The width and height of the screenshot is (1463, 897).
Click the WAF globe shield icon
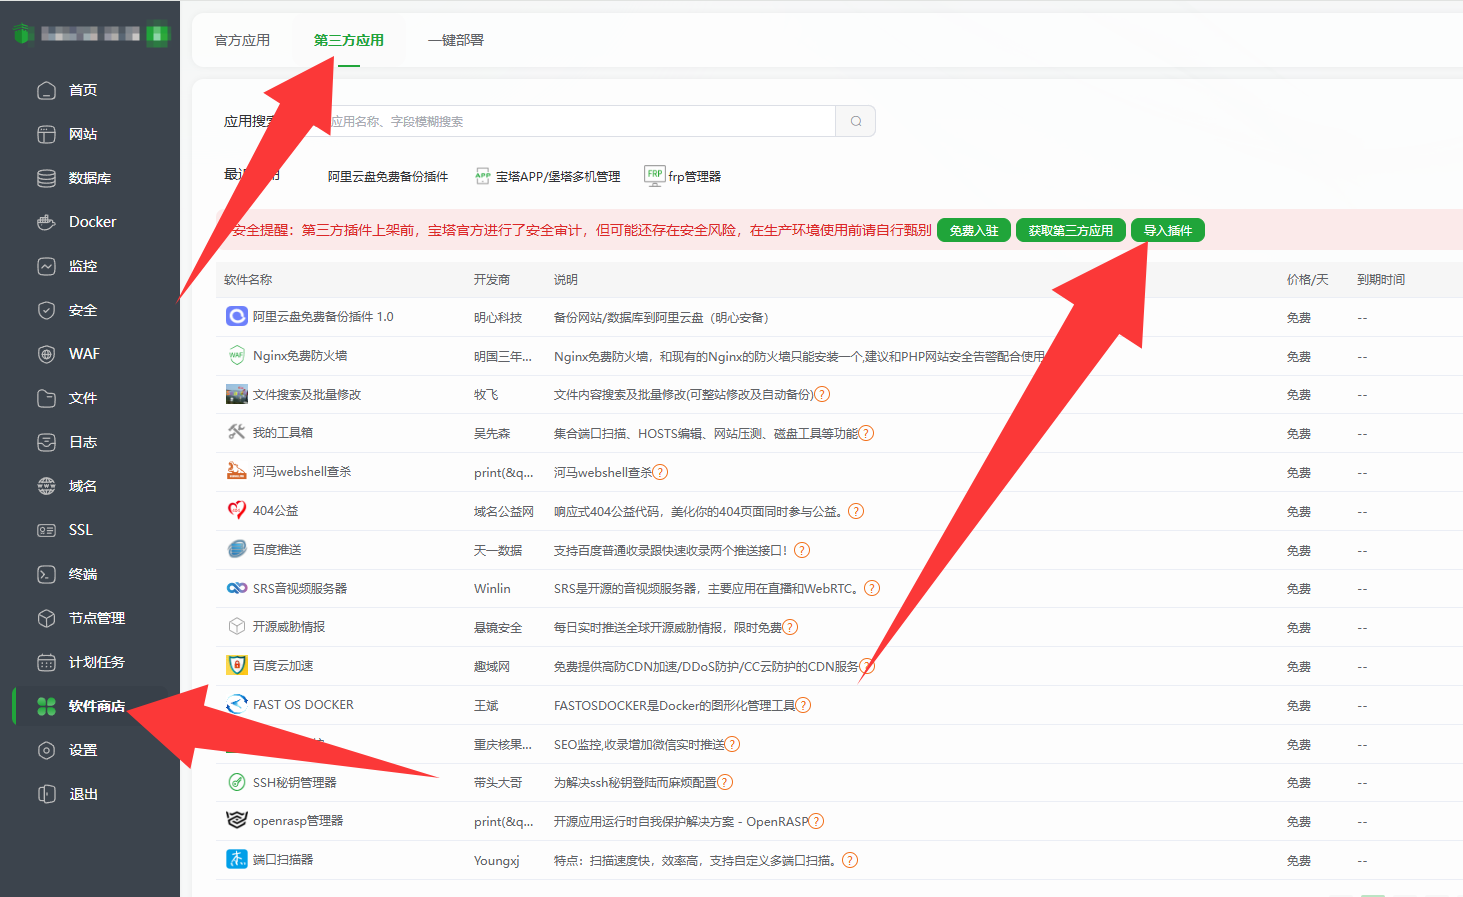tap(46, 354)
